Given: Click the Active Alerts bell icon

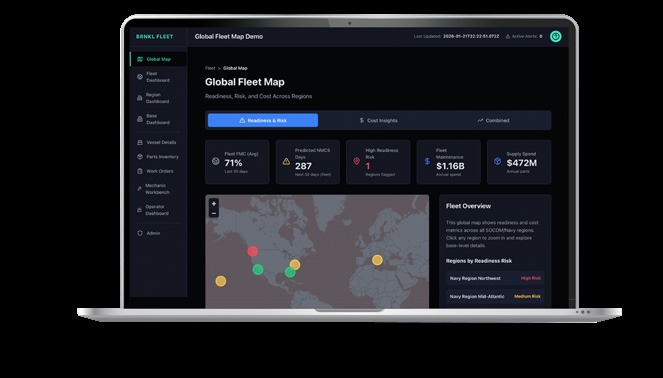Looking at the screenshot, I should [x=507, y=37].
